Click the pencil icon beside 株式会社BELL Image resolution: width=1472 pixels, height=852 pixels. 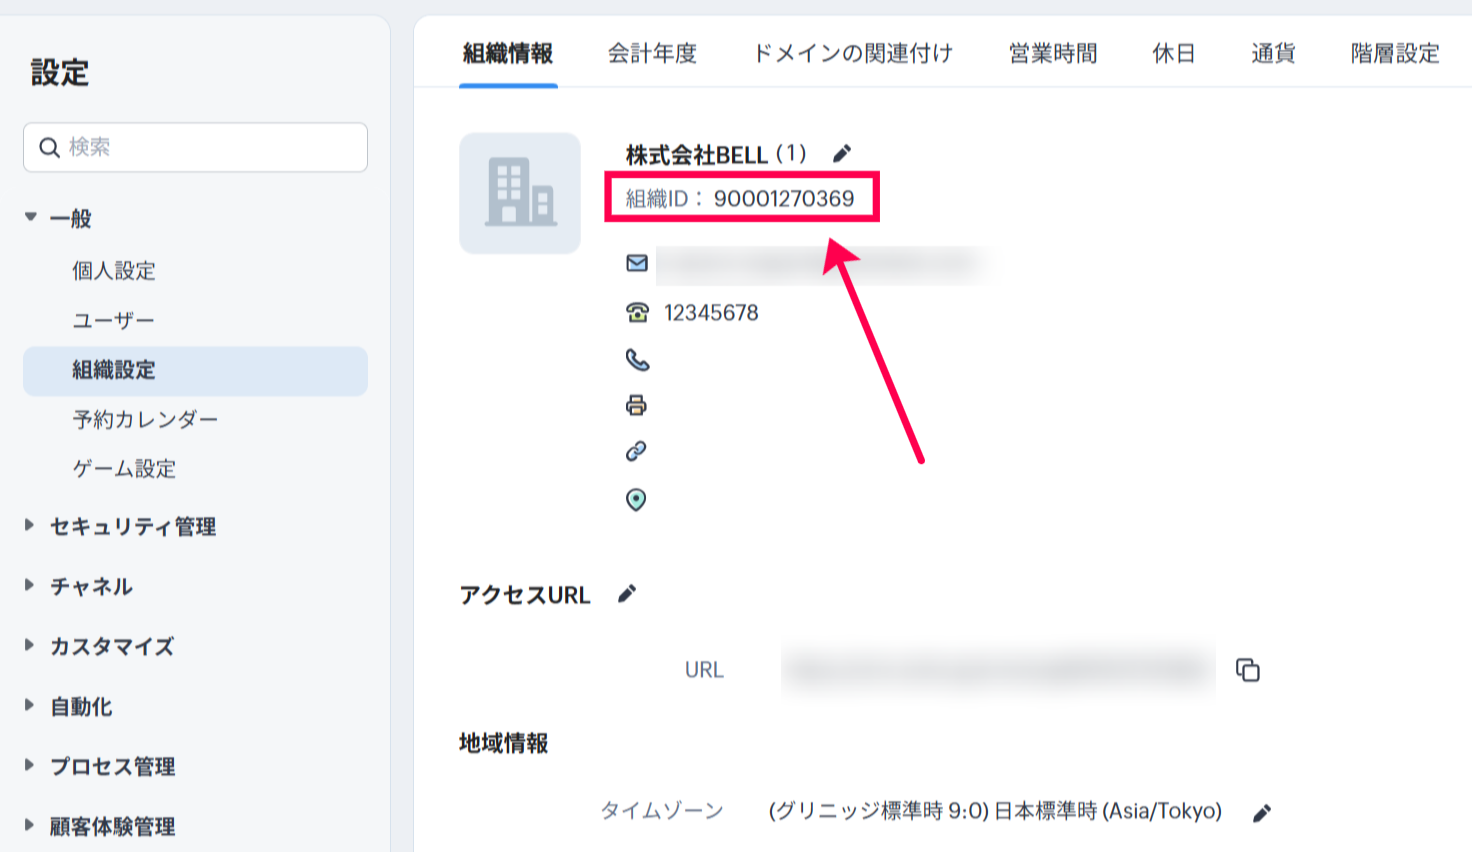point(842,154)
